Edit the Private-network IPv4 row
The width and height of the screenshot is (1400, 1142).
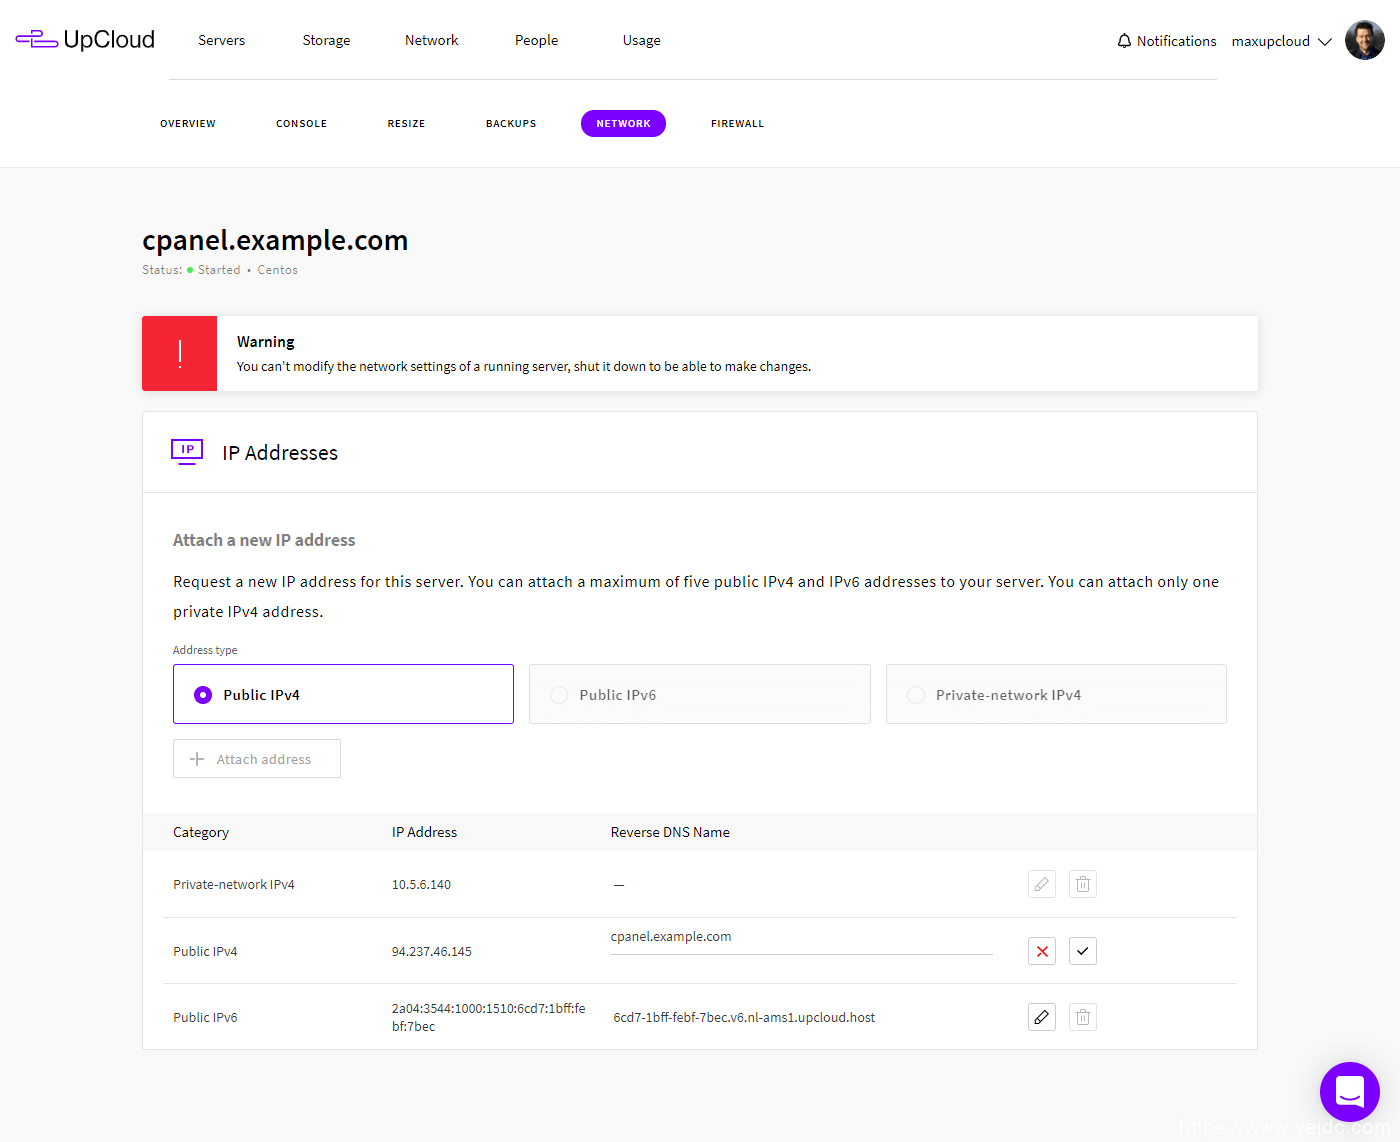pos(1042,884)
